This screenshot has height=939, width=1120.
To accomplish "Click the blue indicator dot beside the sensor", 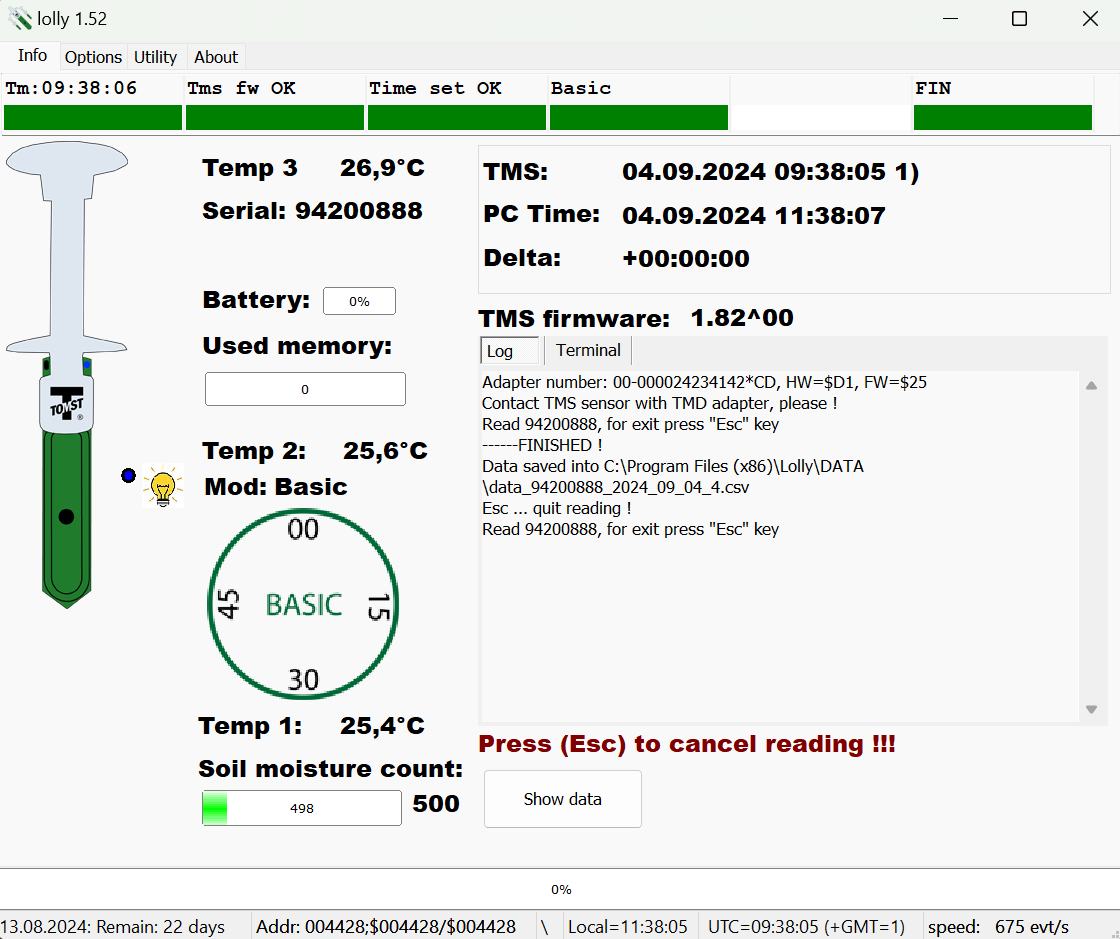I will coord(128,475).
